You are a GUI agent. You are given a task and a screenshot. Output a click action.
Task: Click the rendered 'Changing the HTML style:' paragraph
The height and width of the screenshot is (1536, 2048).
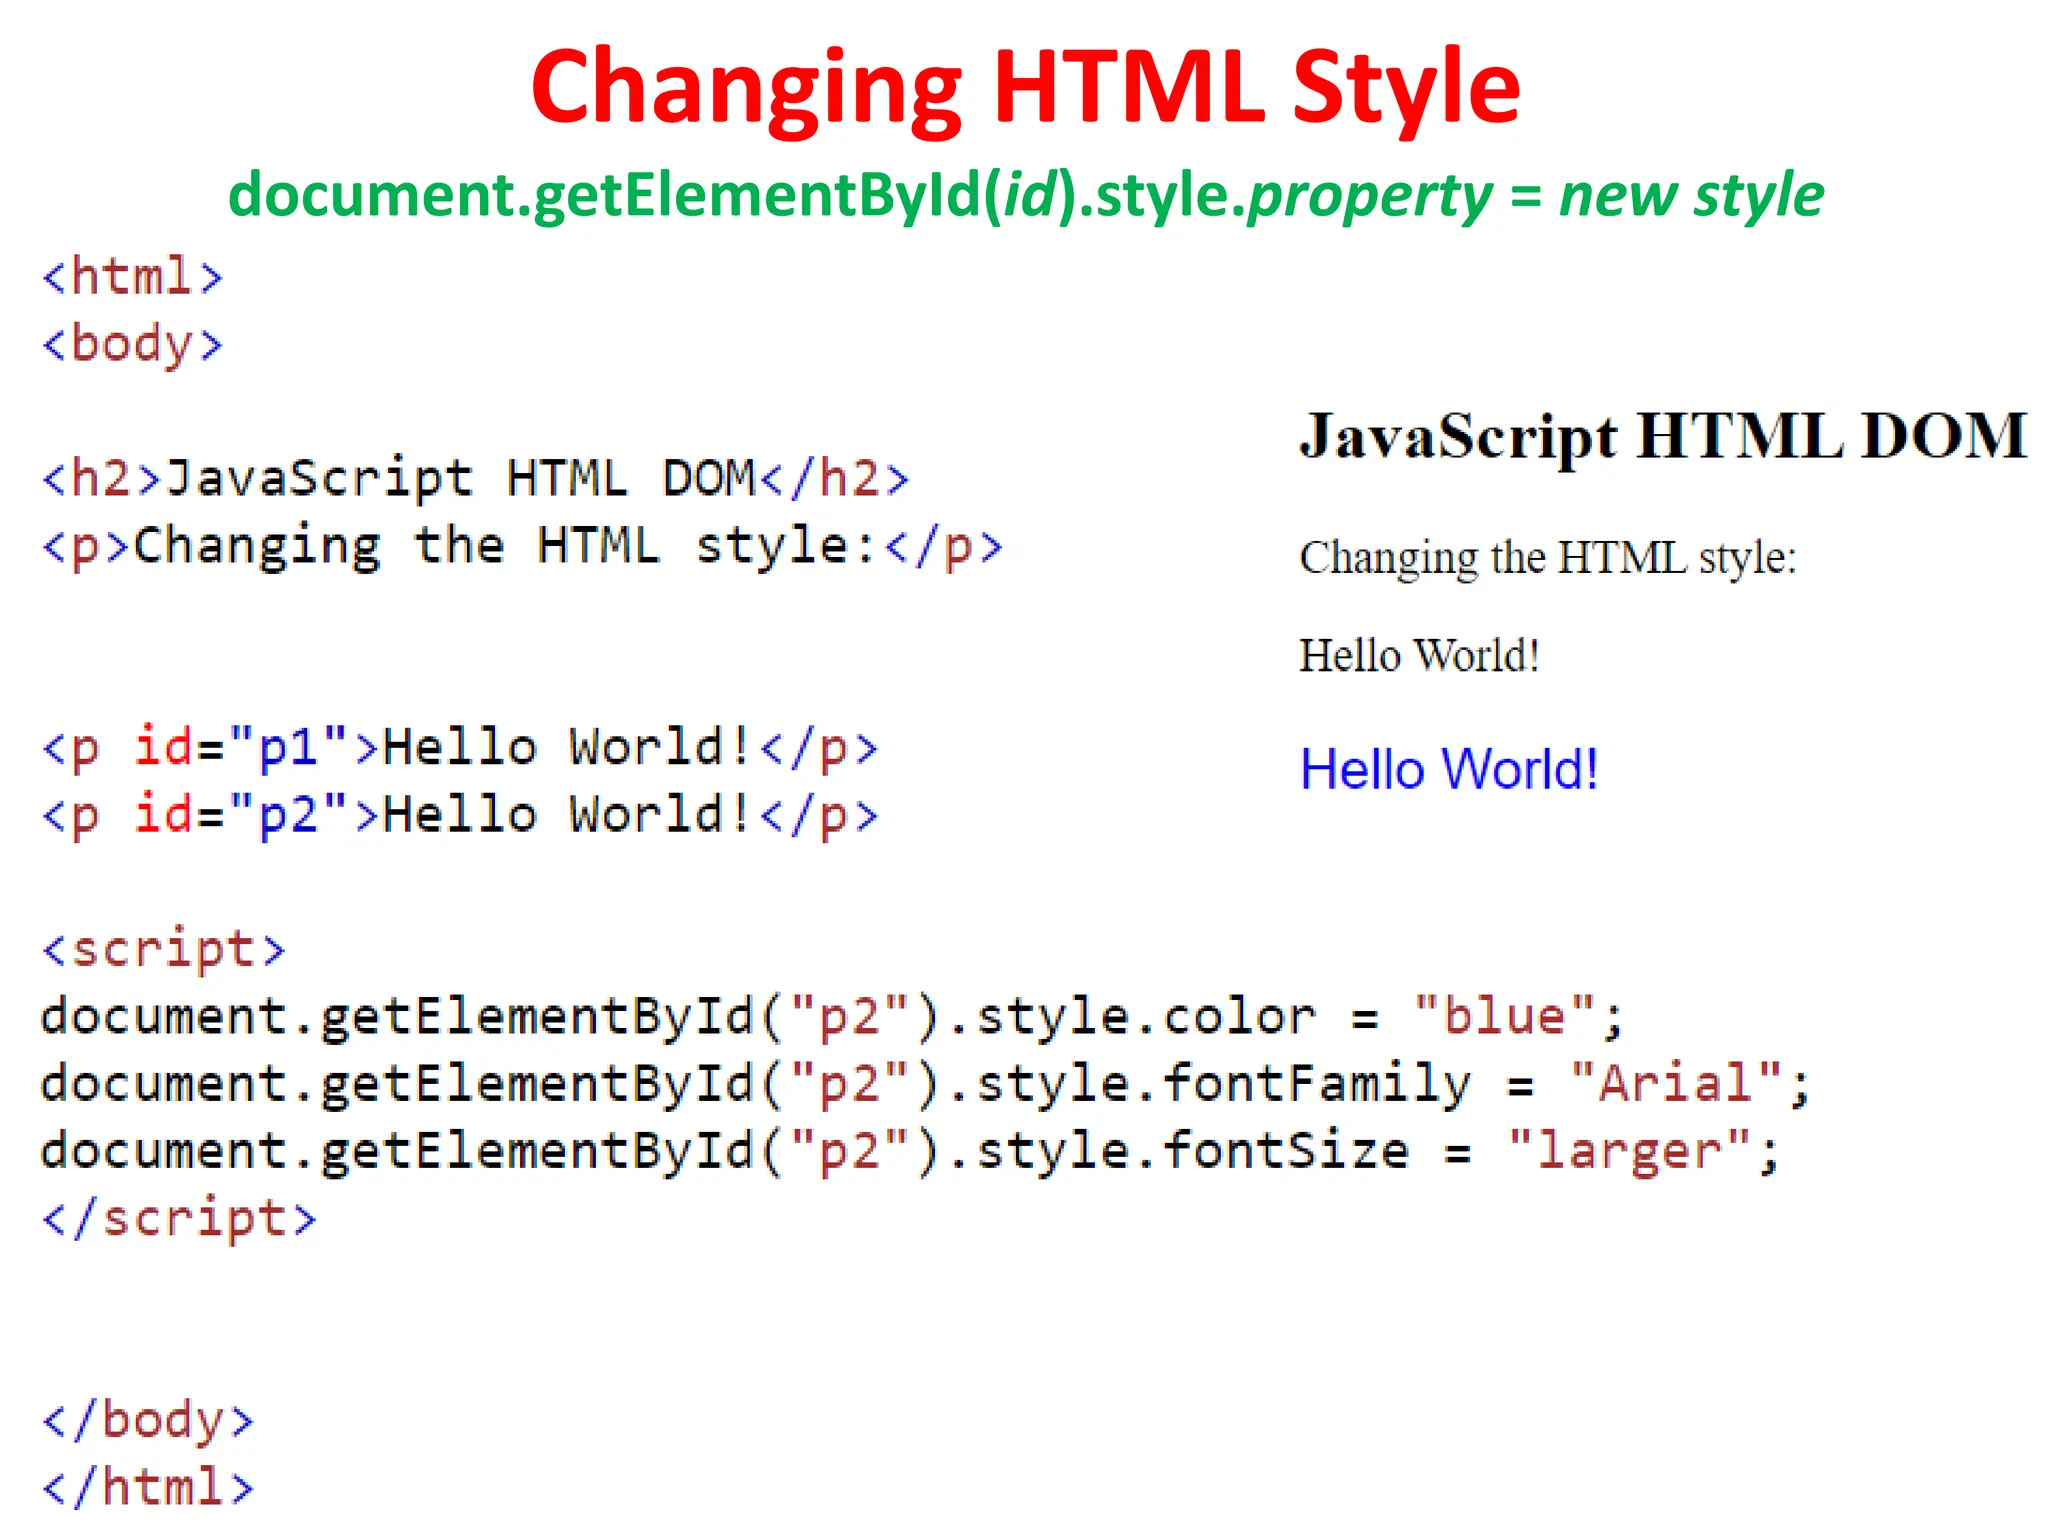pyautogui.click(x=1548, y=558)
